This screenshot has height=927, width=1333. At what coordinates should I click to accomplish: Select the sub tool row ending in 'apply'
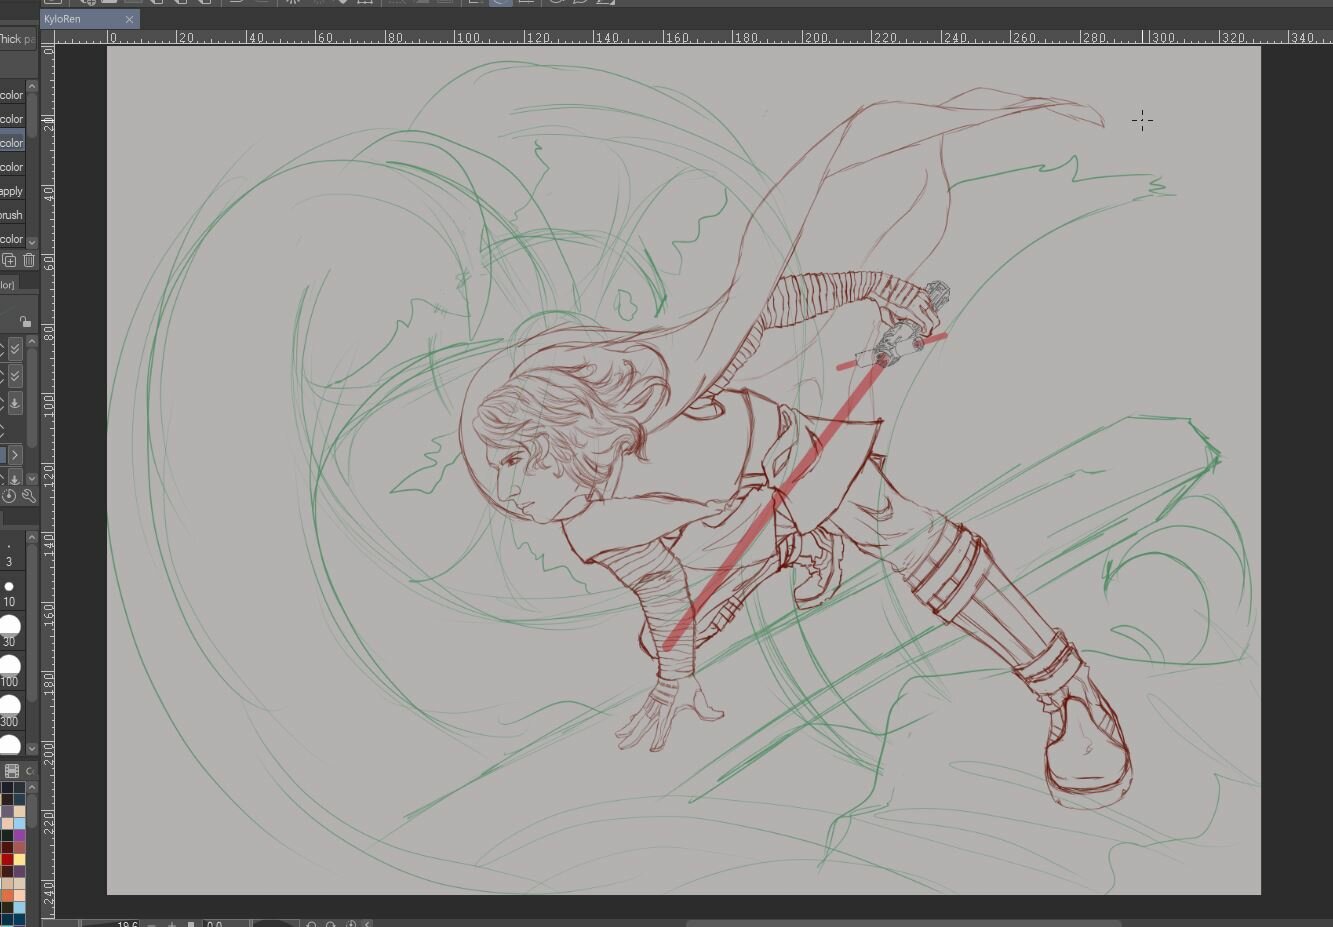point(12,191)
